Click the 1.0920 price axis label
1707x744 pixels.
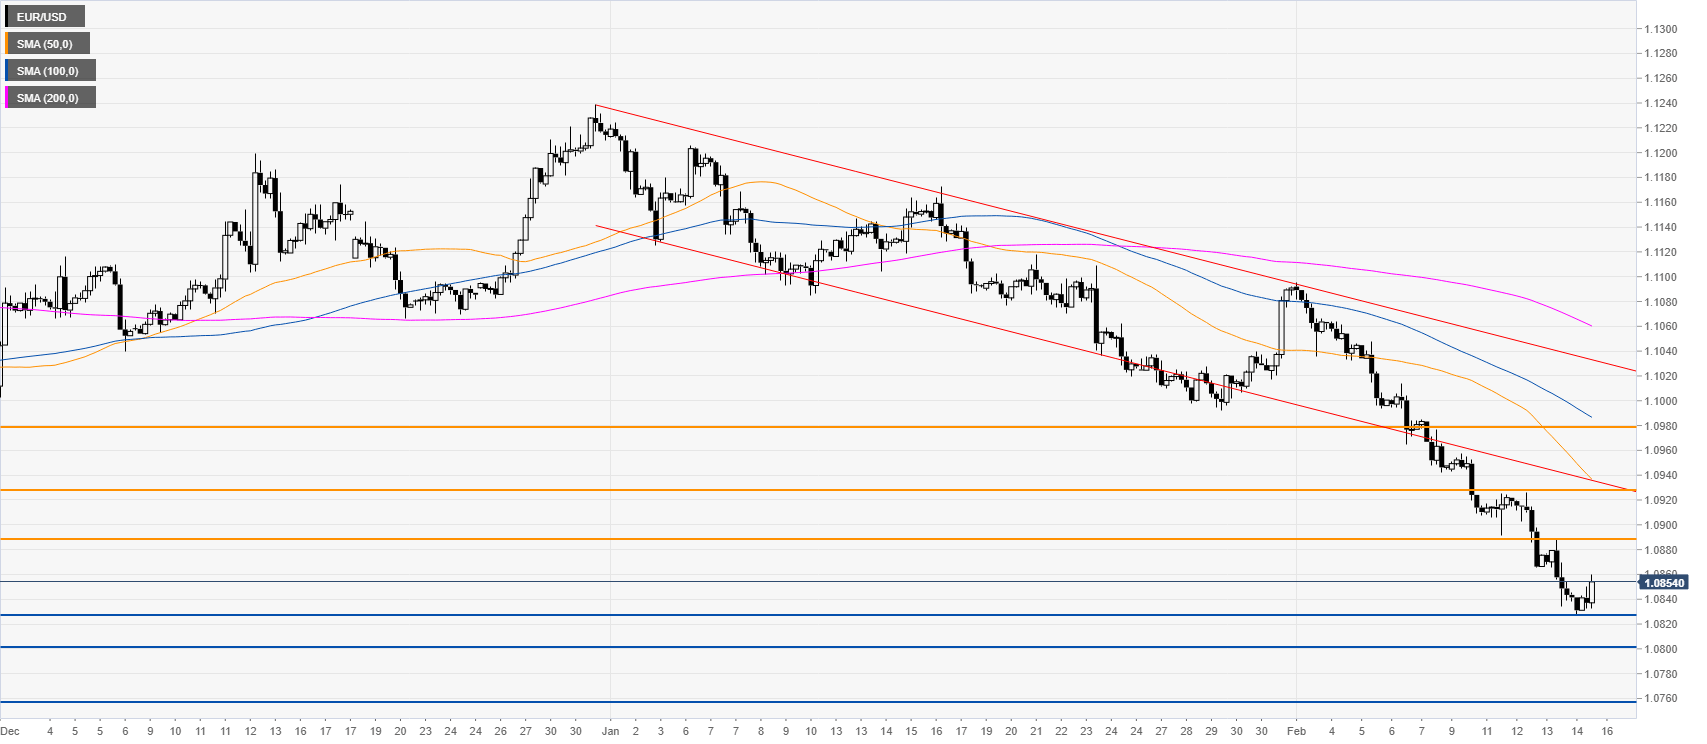pos(1660,500)
